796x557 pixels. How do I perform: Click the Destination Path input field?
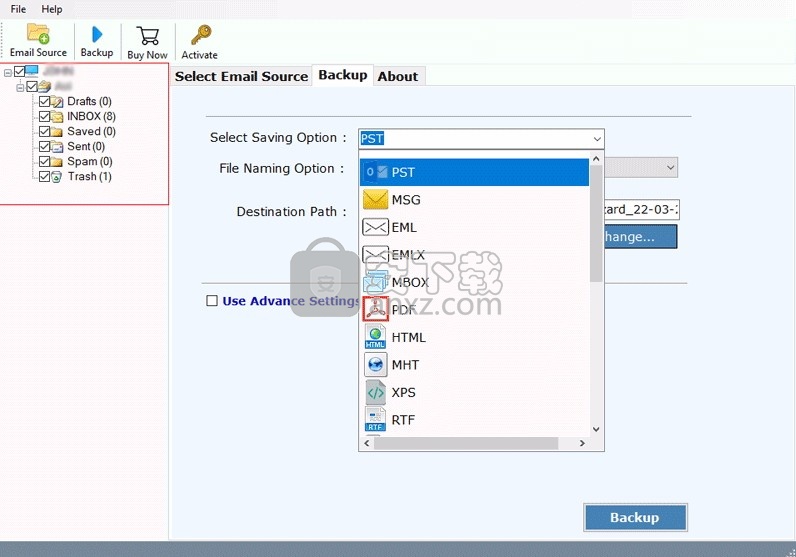click(x=641, y=209)
